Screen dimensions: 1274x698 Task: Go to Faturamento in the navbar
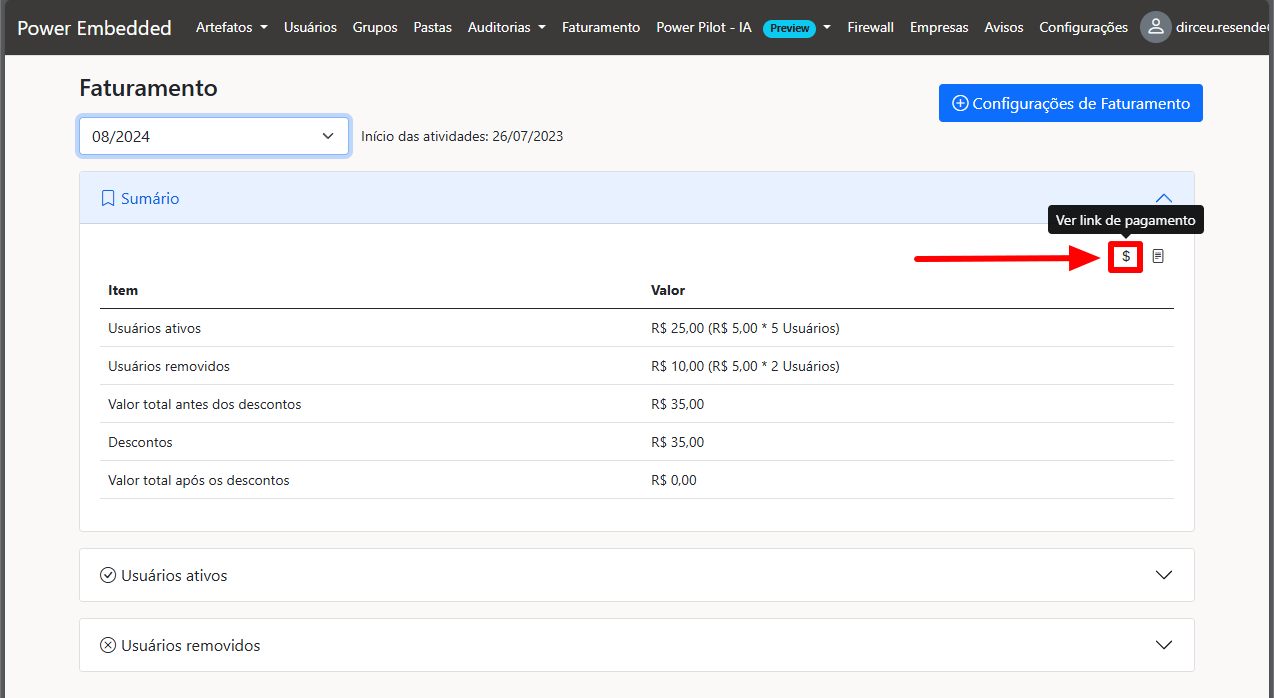[600, 27]
